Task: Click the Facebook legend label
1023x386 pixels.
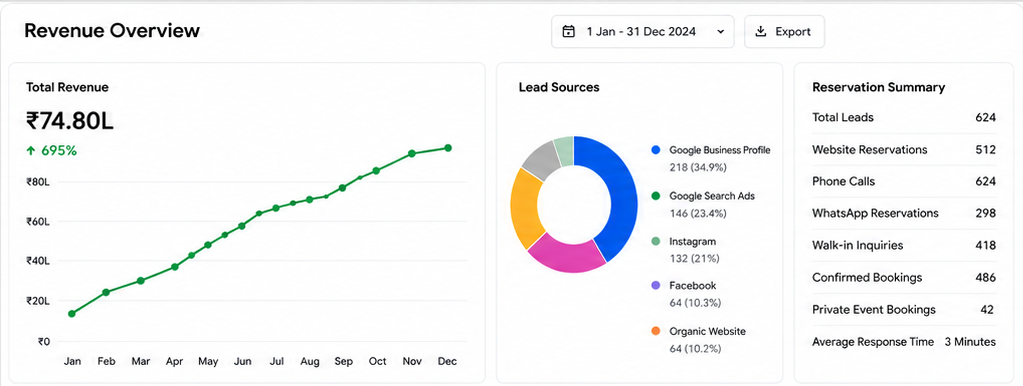Action: 693,286
